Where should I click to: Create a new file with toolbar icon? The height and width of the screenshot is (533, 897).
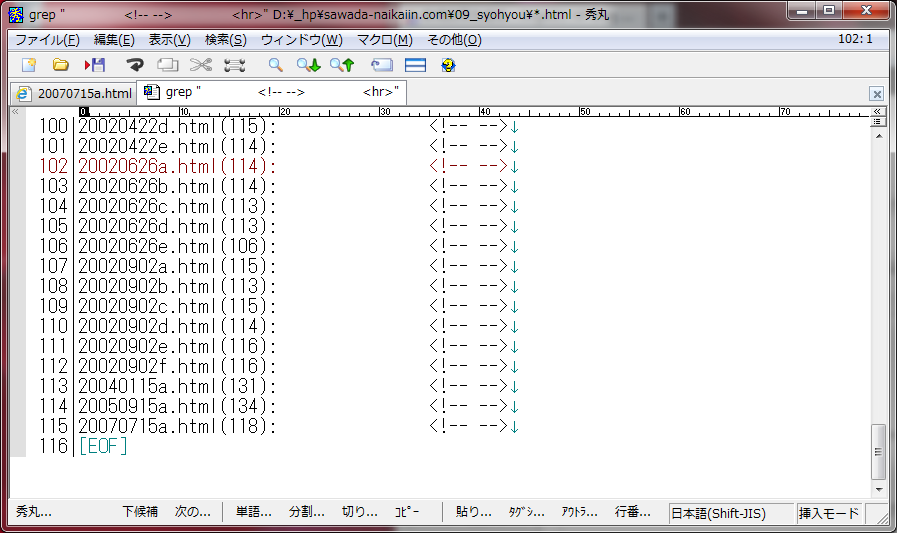[29, 65]
